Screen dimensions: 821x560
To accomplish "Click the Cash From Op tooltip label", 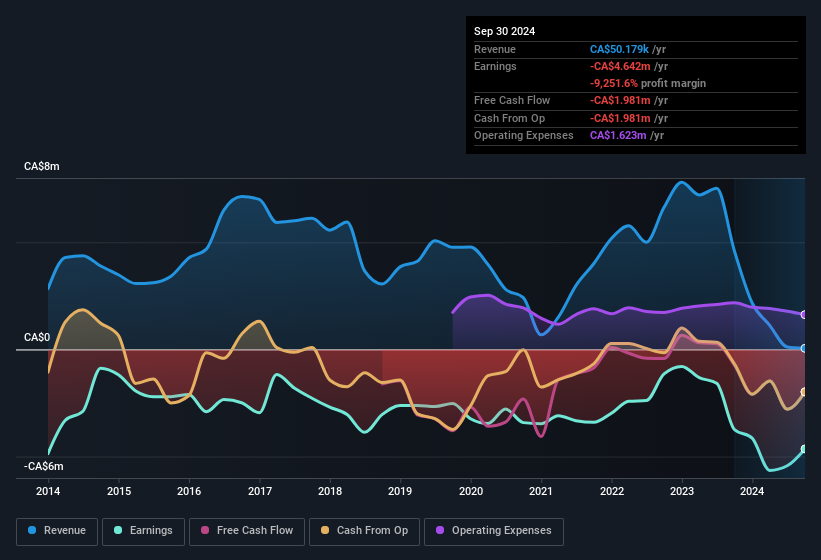I will [509, 118].
